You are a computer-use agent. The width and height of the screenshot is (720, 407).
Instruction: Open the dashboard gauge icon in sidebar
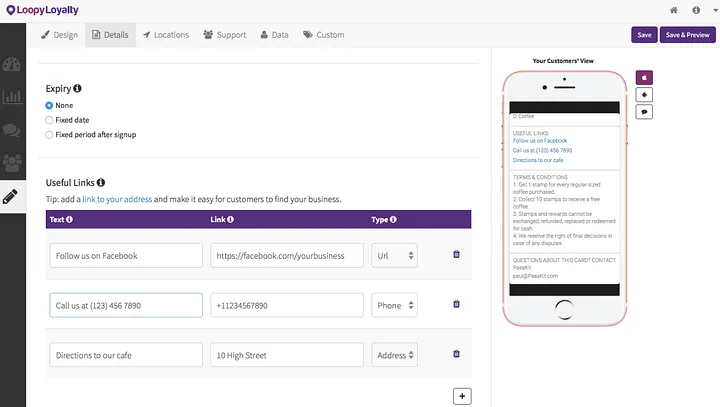point(11,65)
